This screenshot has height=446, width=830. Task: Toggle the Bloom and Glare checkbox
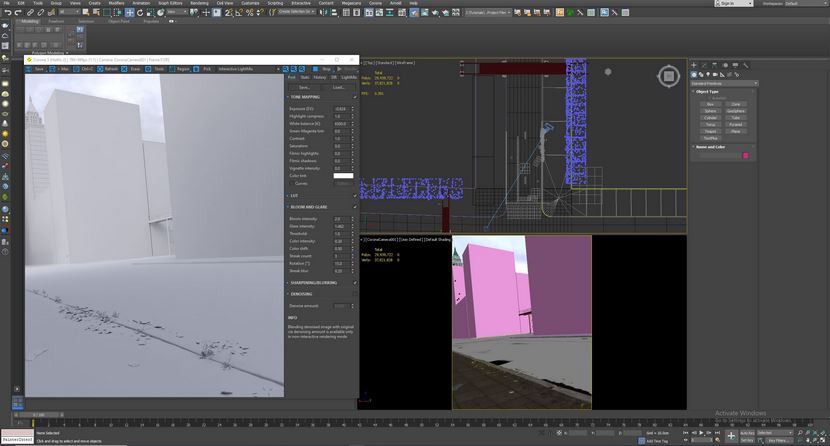pyautogui.click(x=355, y=207)
